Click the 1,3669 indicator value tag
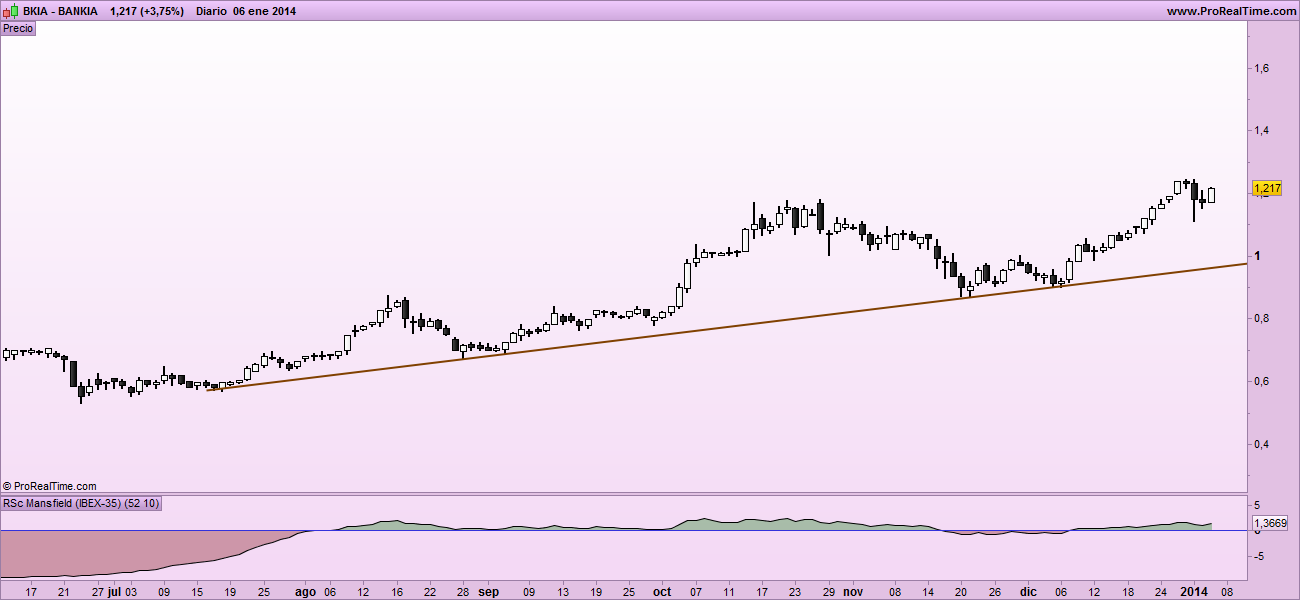The width and height of the screenshot is (1300, 600). [x=1270, y=523]
